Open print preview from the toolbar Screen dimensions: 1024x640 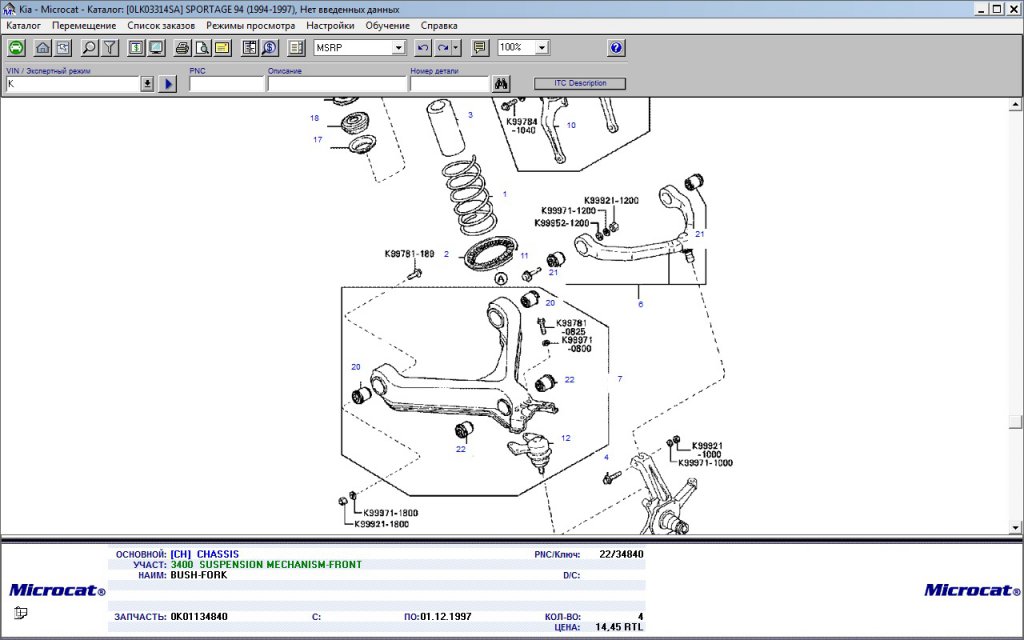[202, 47]
